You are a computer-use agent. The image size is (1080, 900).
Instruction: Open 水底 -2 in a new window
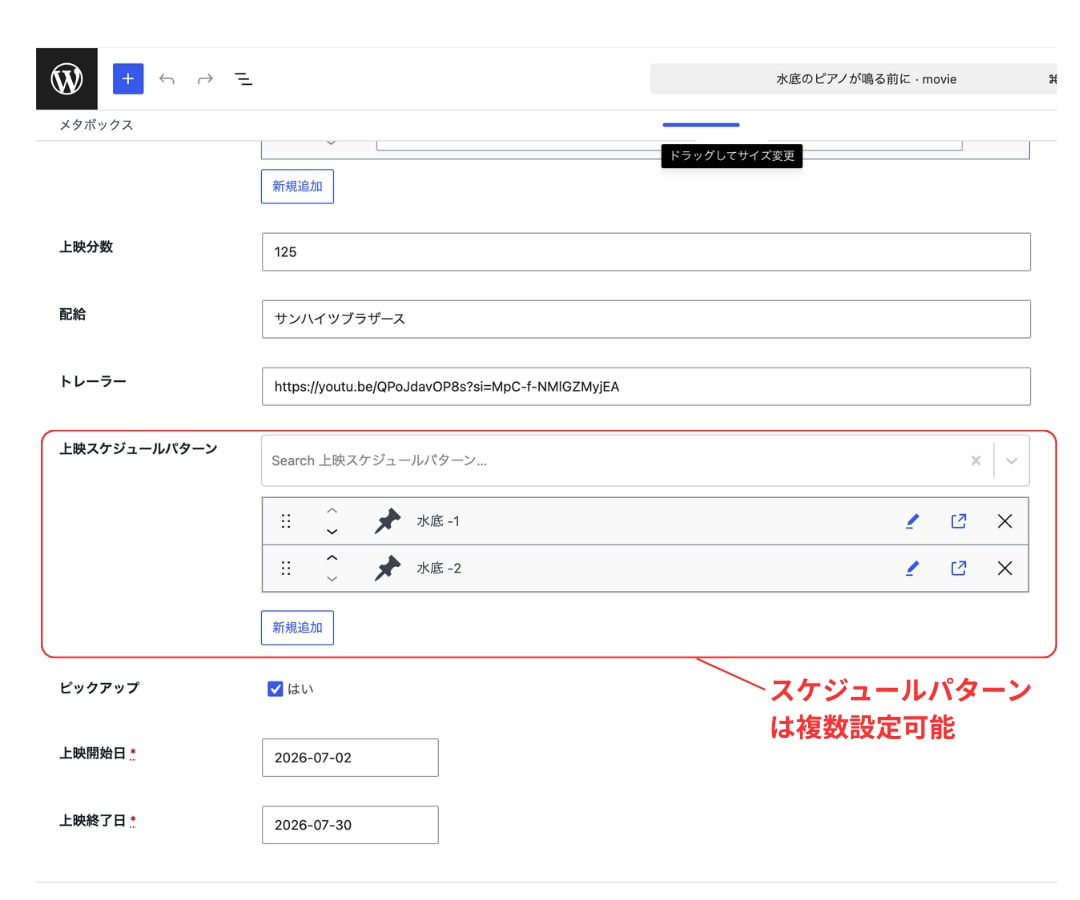[x=958, y=568]
